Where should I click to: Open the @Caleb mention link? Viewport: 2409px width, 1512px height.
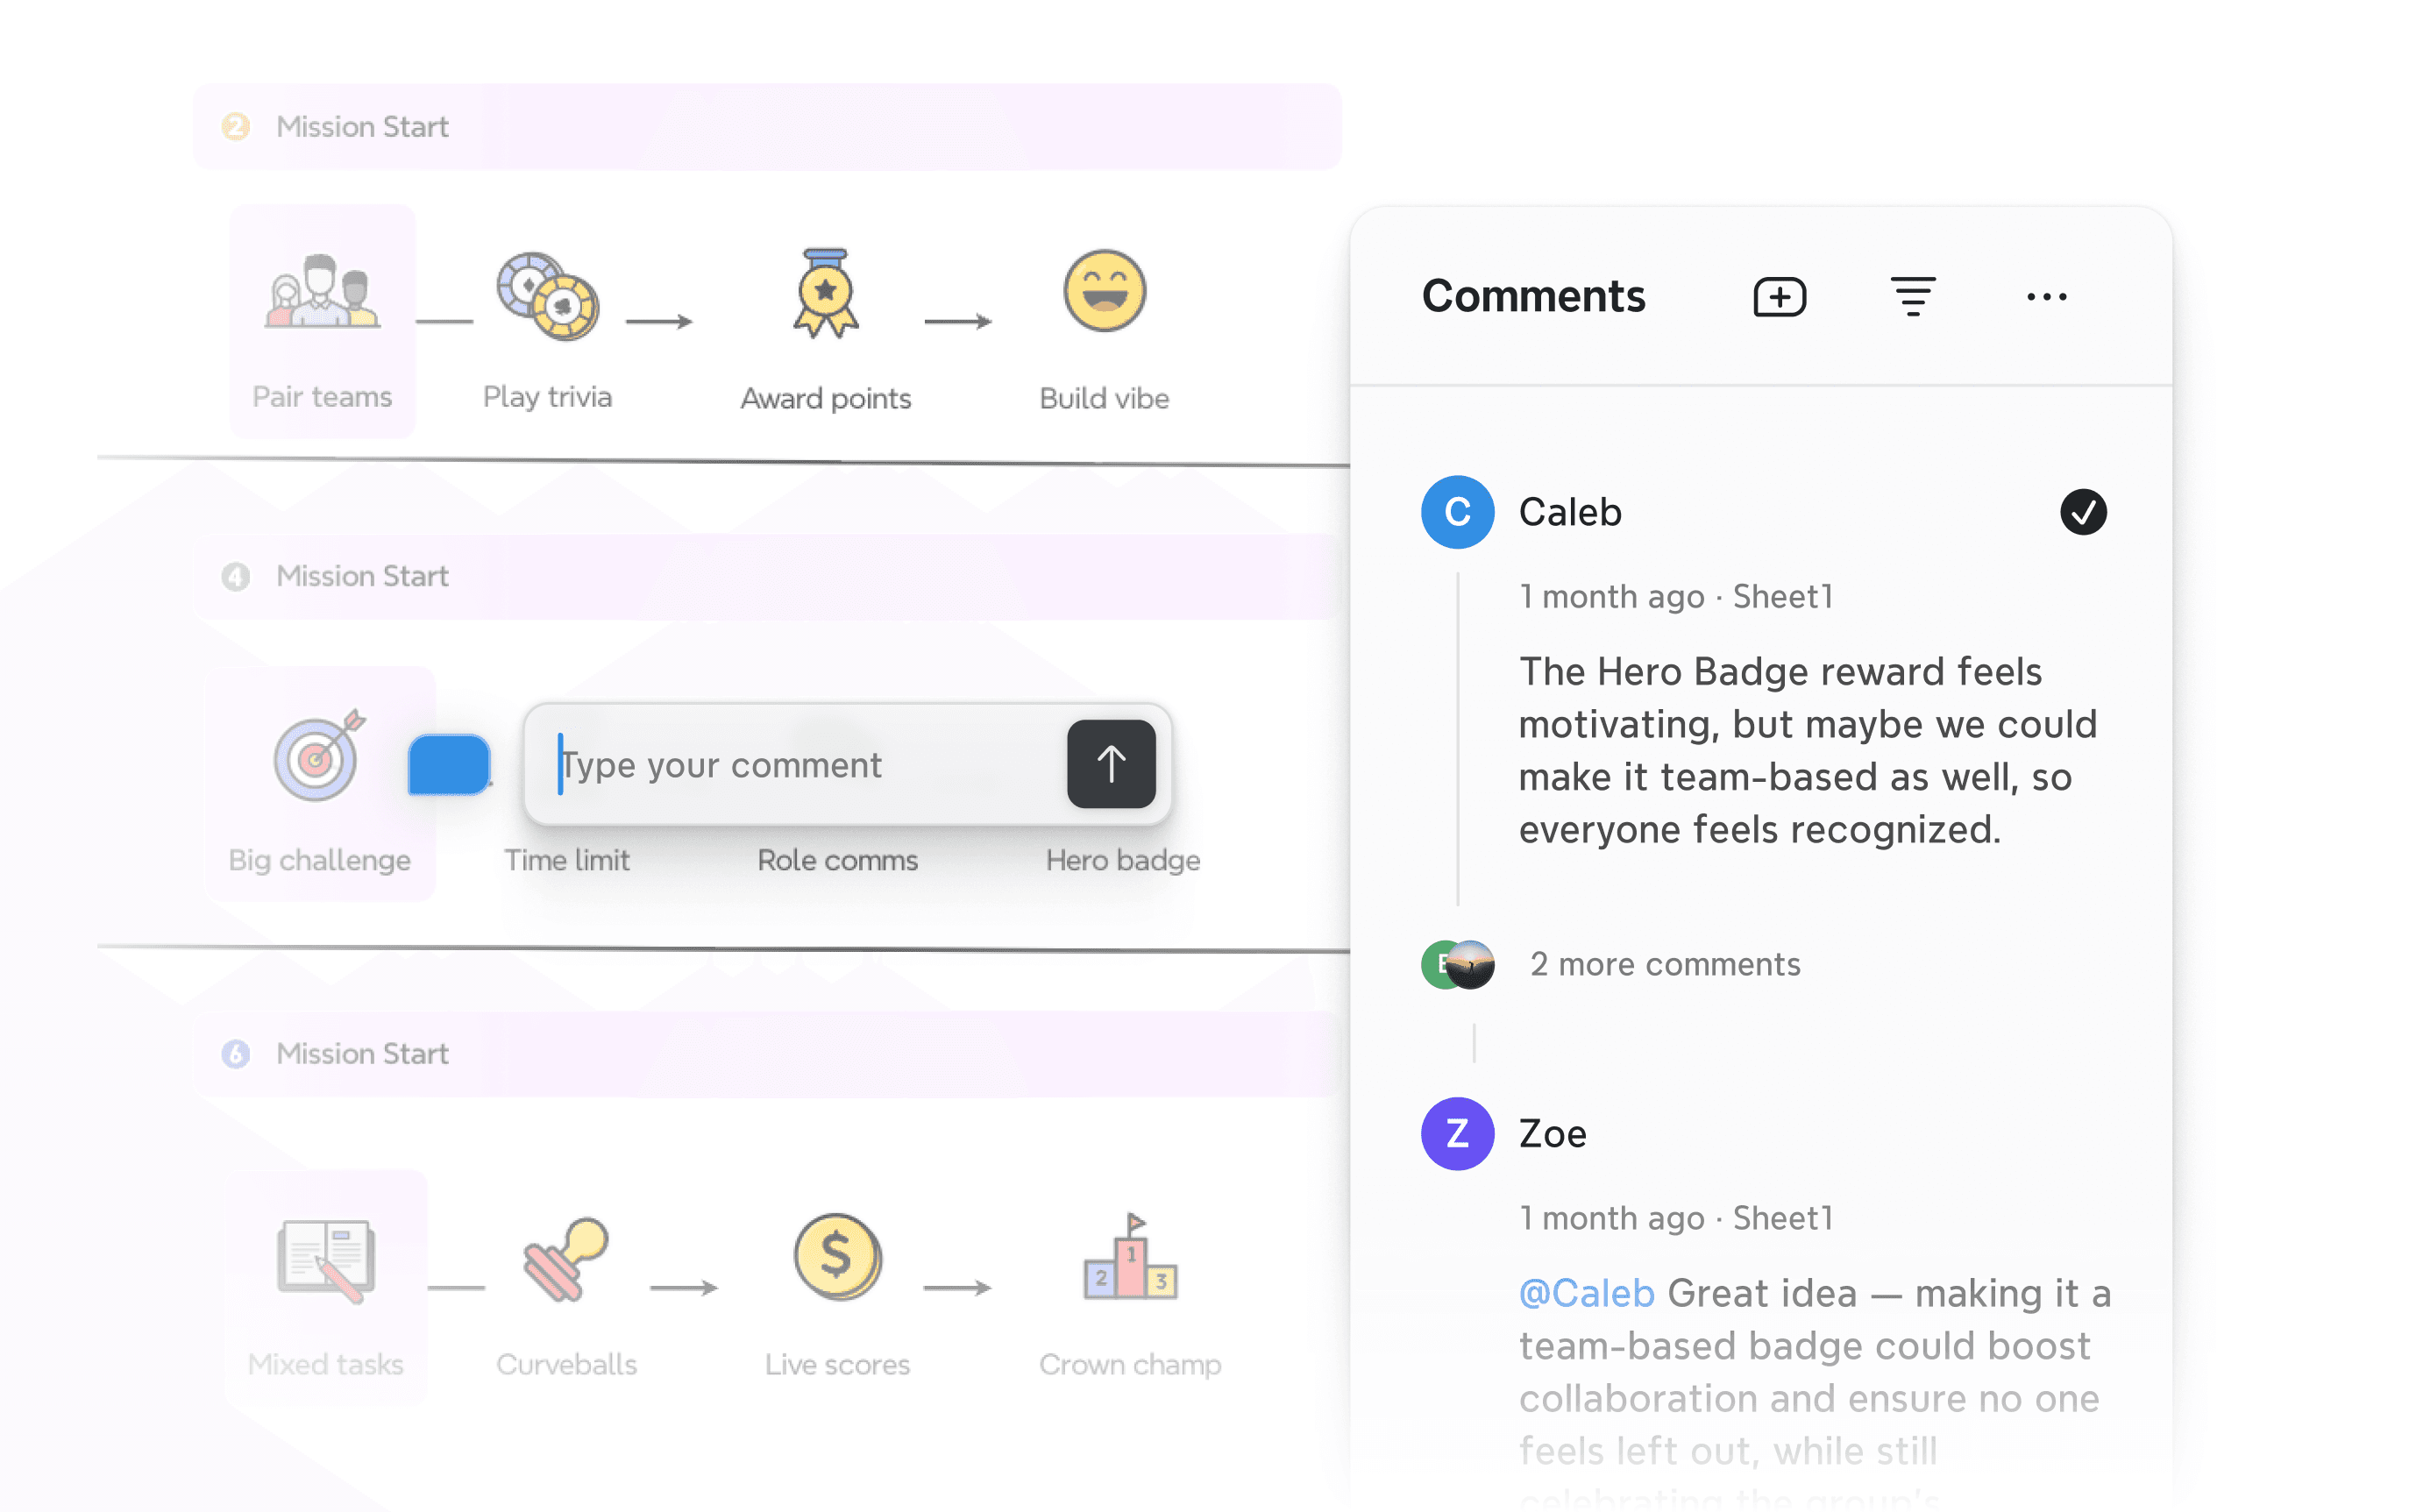(1586, 1293)
